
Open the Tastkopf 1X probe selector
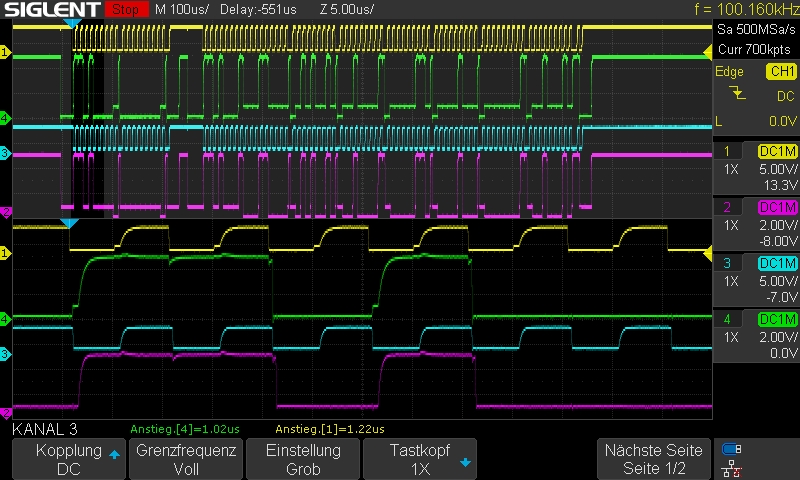pos(419,460)
